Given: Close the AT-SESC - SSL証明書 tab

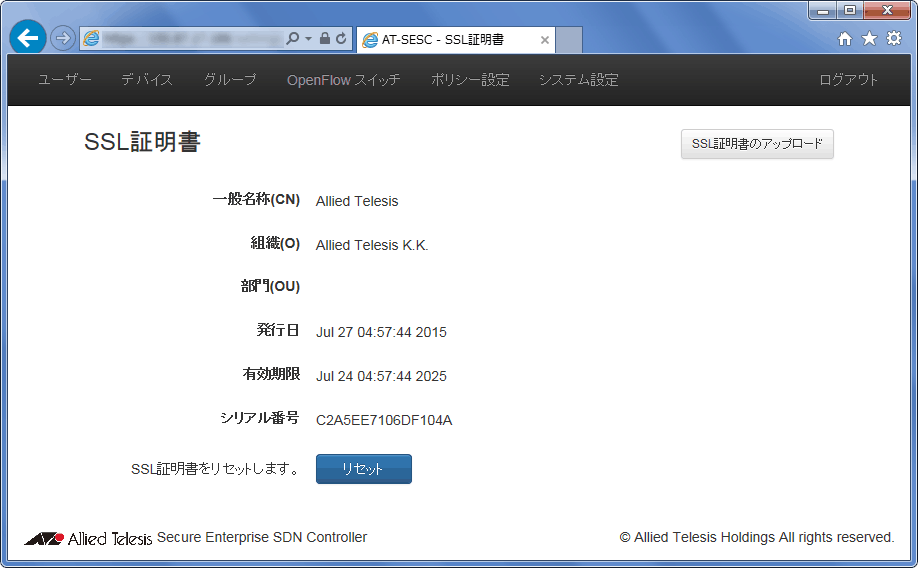Looking at the screenshot, I should click(544, 40).
